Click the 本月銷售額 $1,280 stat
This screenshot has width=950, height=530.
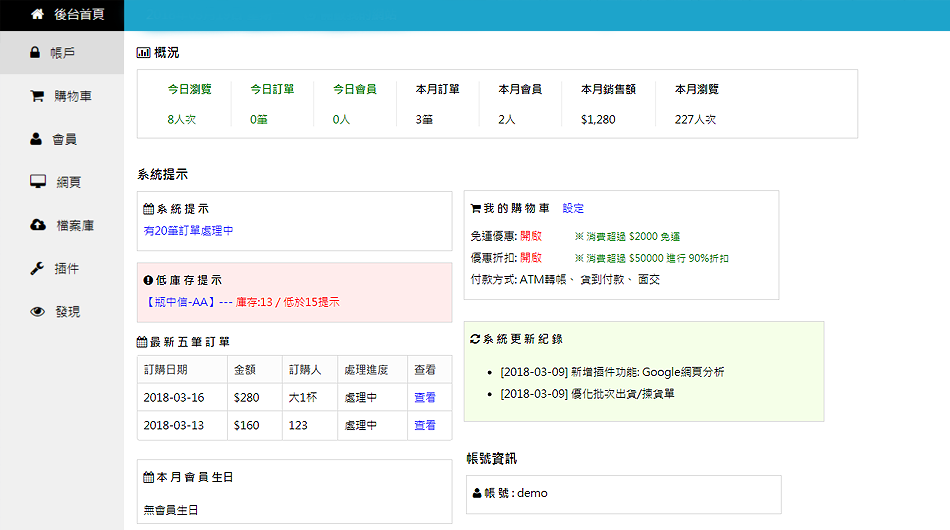click(x=608, y=104)
